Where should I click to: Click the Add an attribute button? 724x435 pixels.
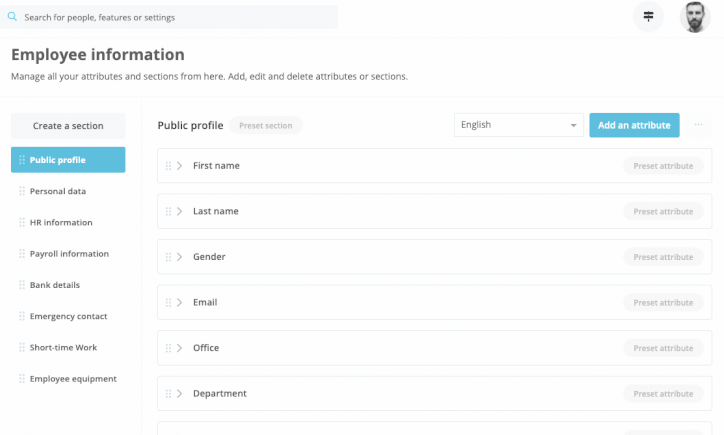[x=634, y=125]
